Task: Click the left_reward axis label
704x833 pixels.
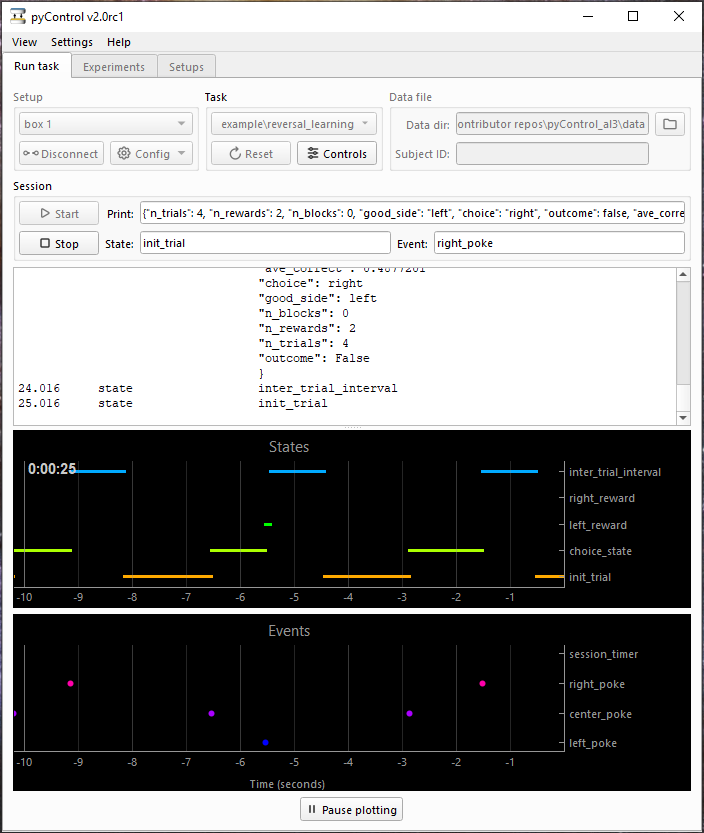Action: [x=598, y=525]
